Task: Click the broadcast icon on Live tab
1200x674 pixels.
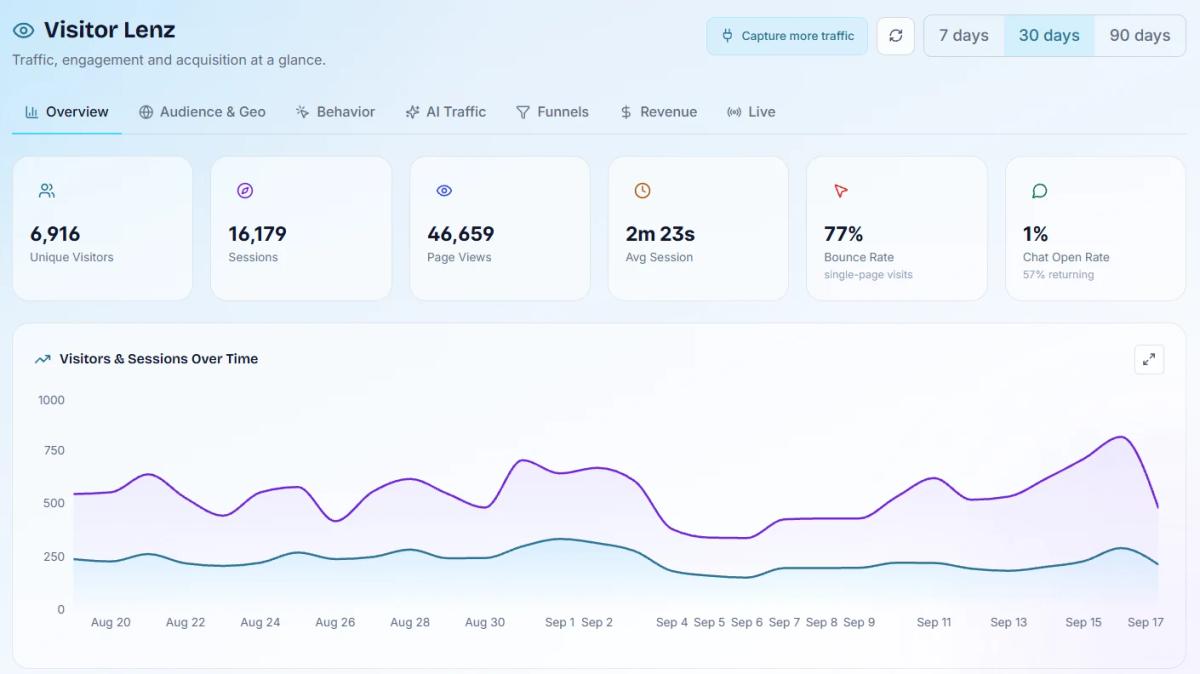Action: [734, 112]
